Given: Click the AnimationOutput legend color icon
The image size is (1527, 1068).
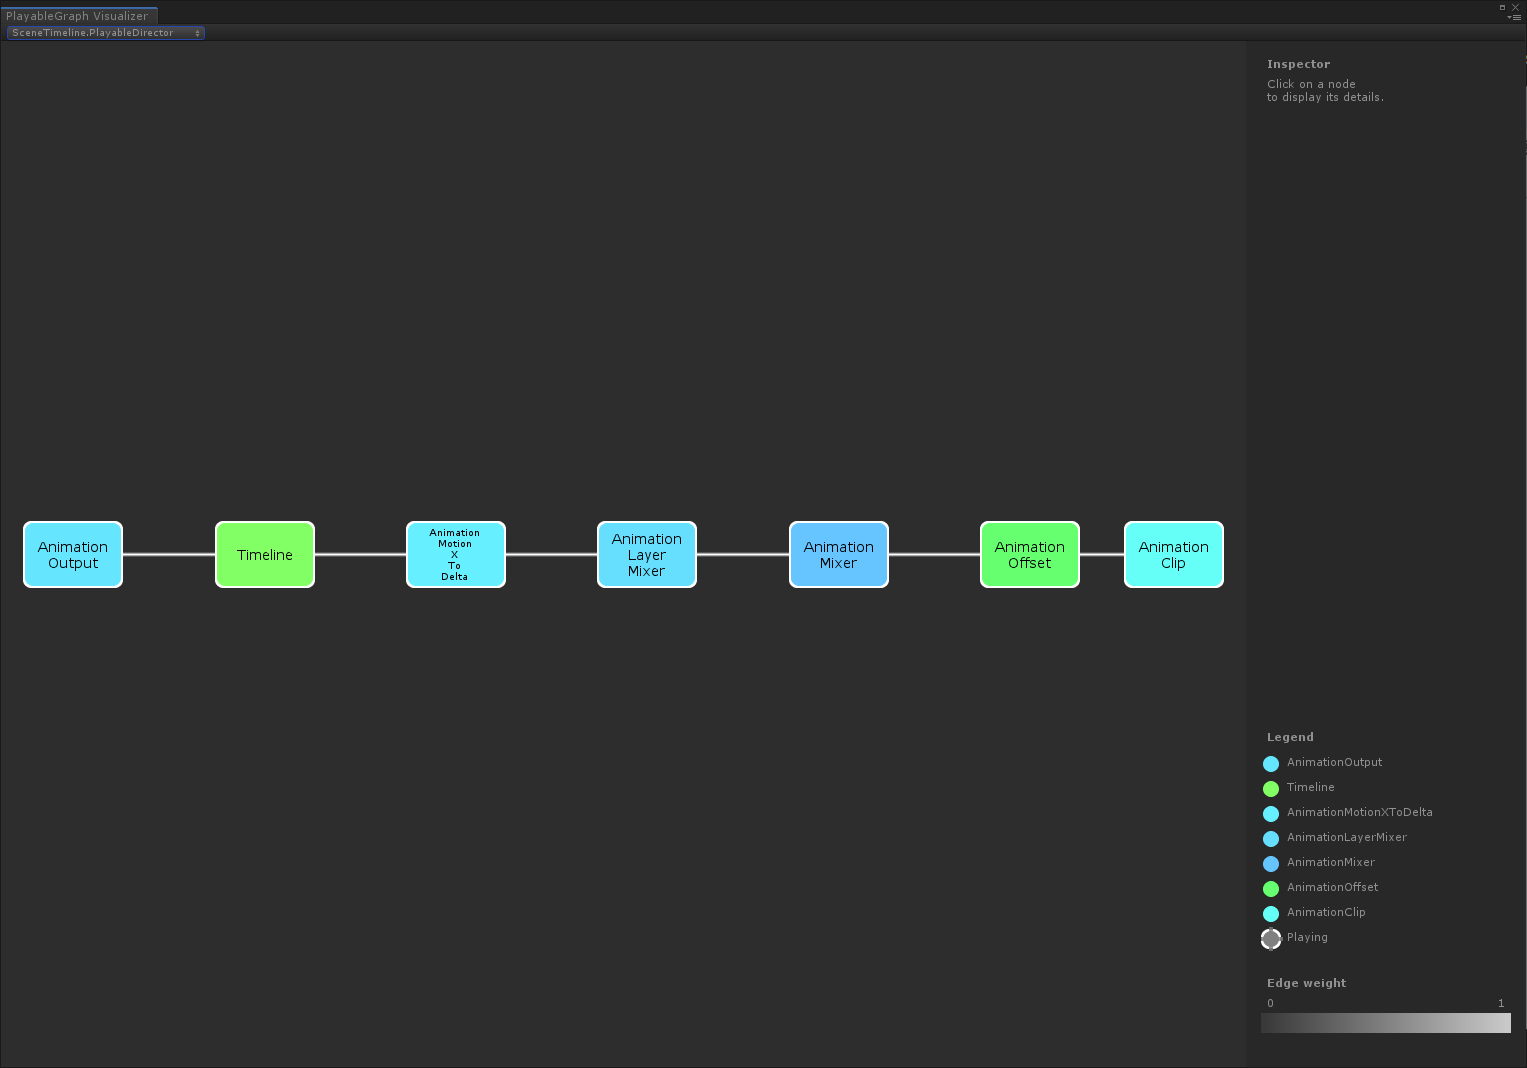Looking at the screenshot, I should coord(1270,763).
